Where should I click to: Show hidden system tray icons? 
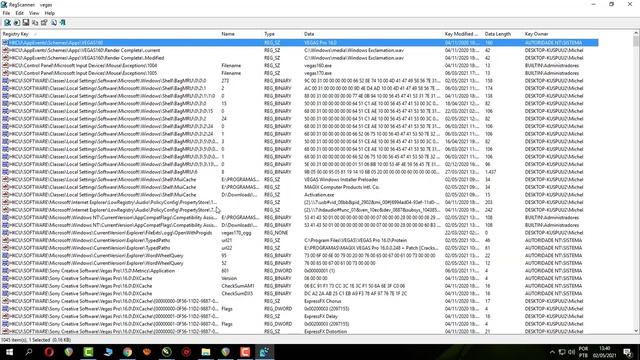coord(552,352)
